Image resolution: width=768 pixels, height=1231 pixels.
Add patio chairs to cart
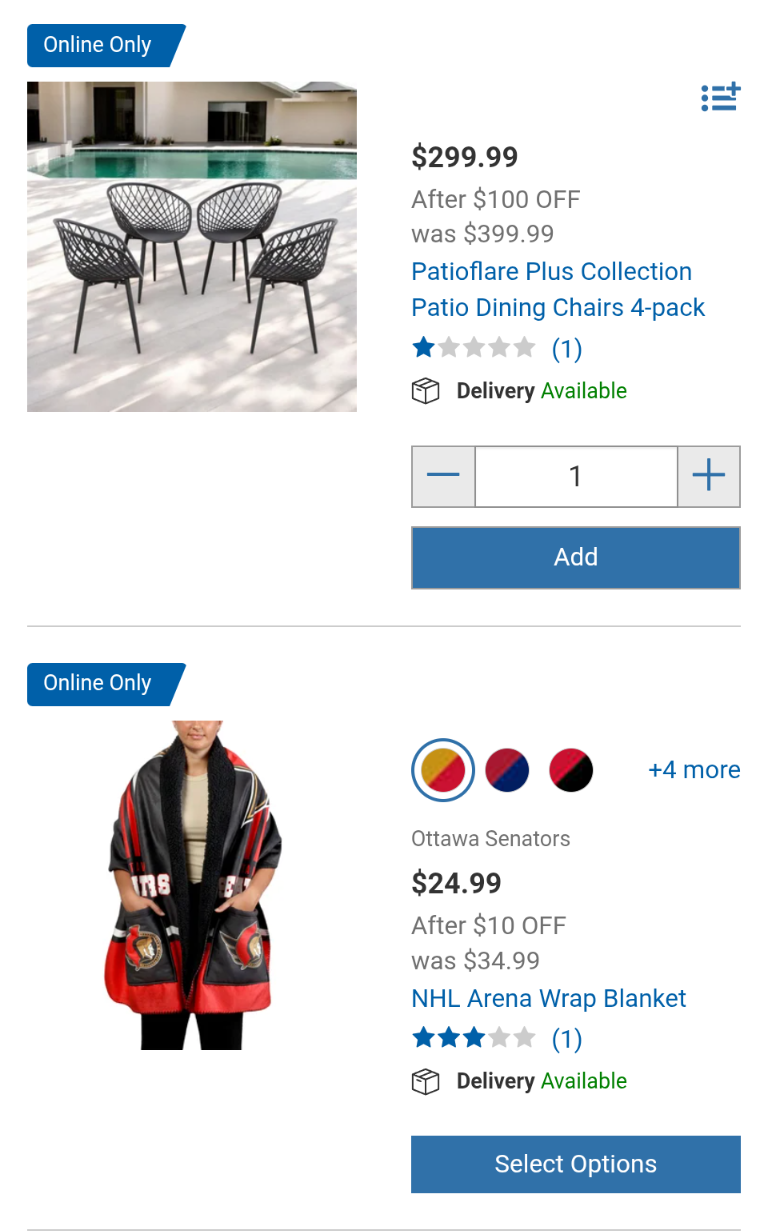pyautogui.click(x=576, y=557)
